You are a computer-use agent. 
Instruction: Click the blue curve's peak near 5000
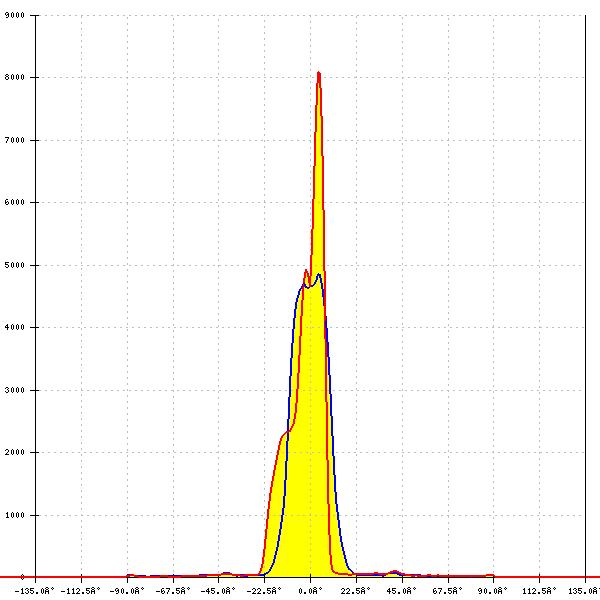click(319, 274)
